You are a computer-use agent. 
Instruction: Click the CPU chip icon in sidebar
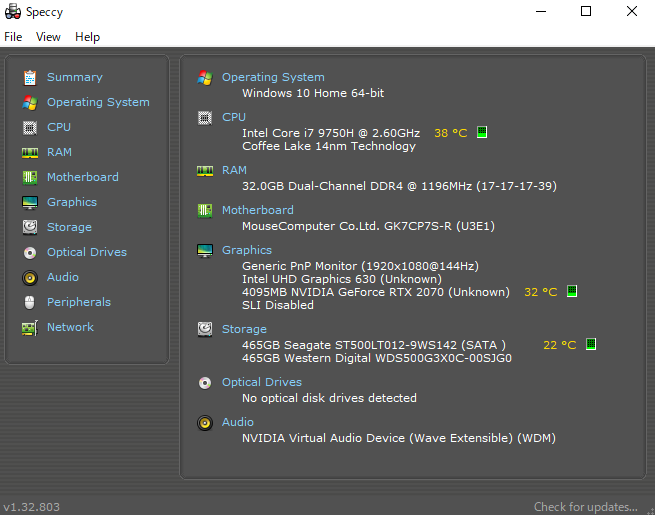[30, 127]
